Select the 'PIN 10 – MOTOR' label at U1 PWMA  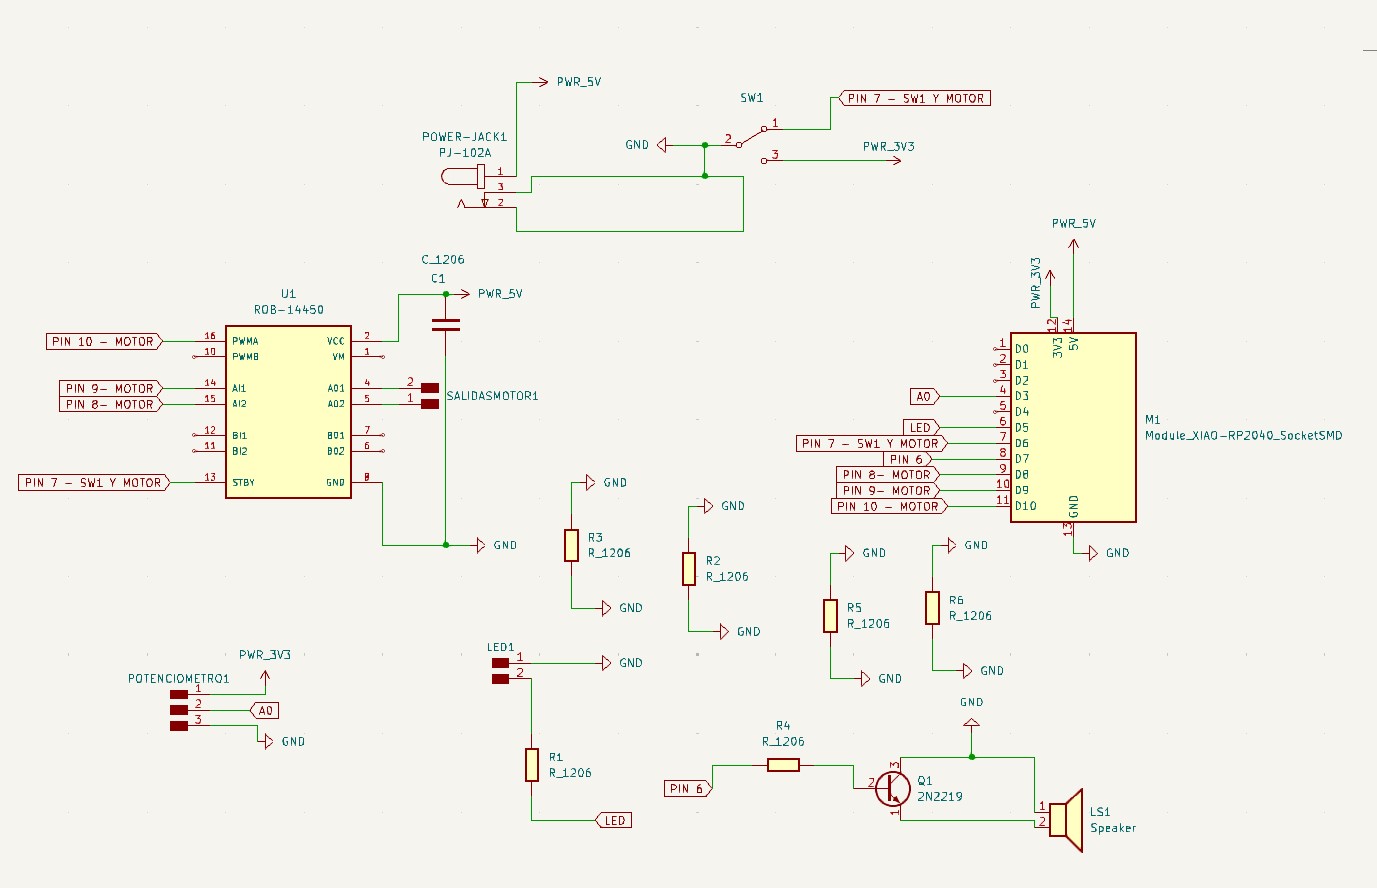coord(104,341)
